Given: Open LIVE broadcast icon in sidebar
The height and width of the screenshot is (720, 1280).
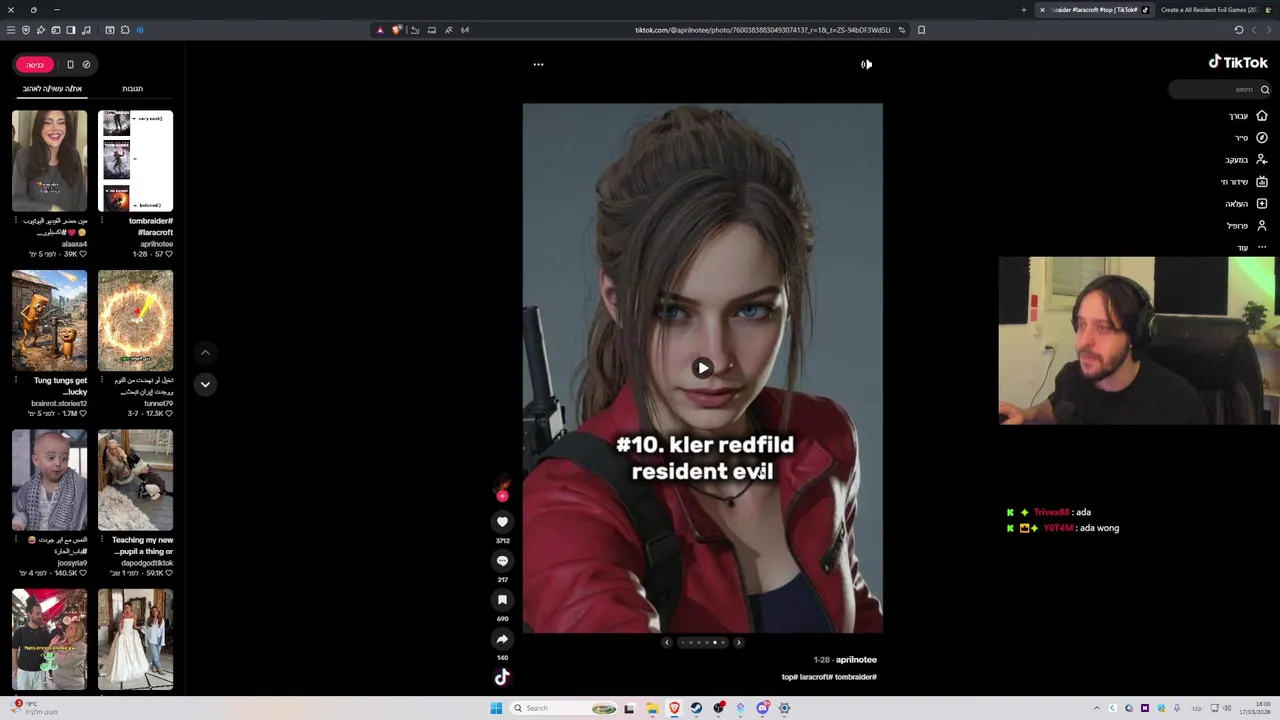Looking at the screenshot, I should (x=1262, y=182).
